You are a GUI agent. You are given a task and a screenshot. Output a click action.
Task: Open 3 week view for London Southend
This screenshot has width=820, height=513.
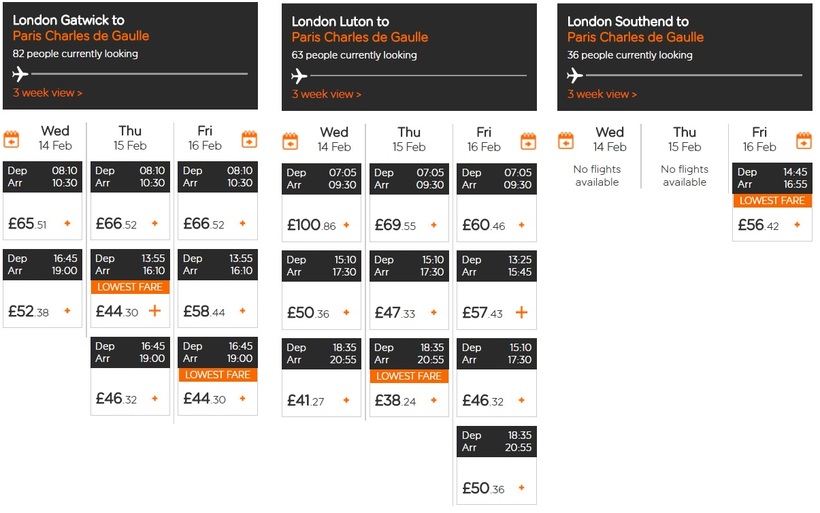coord(602,94)
